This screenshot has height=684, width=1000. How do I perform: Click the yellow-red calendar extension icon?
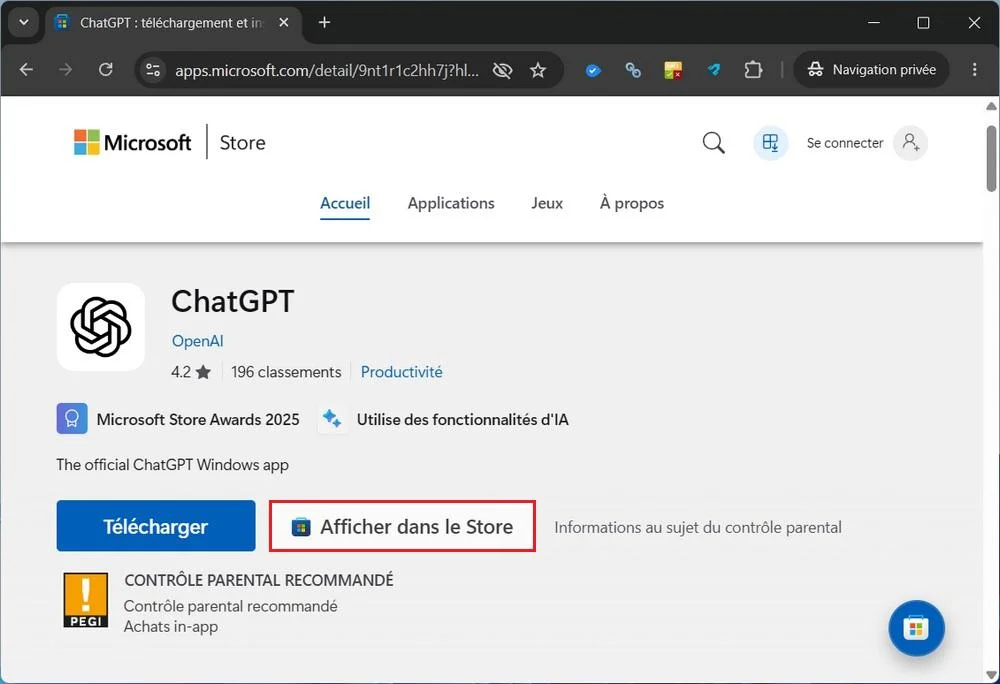tap(673, 70)
